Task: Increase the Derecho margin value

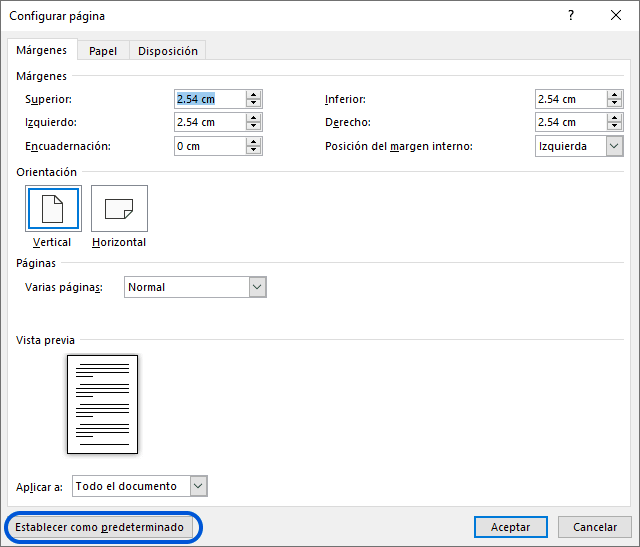Action: click(614, 118)
